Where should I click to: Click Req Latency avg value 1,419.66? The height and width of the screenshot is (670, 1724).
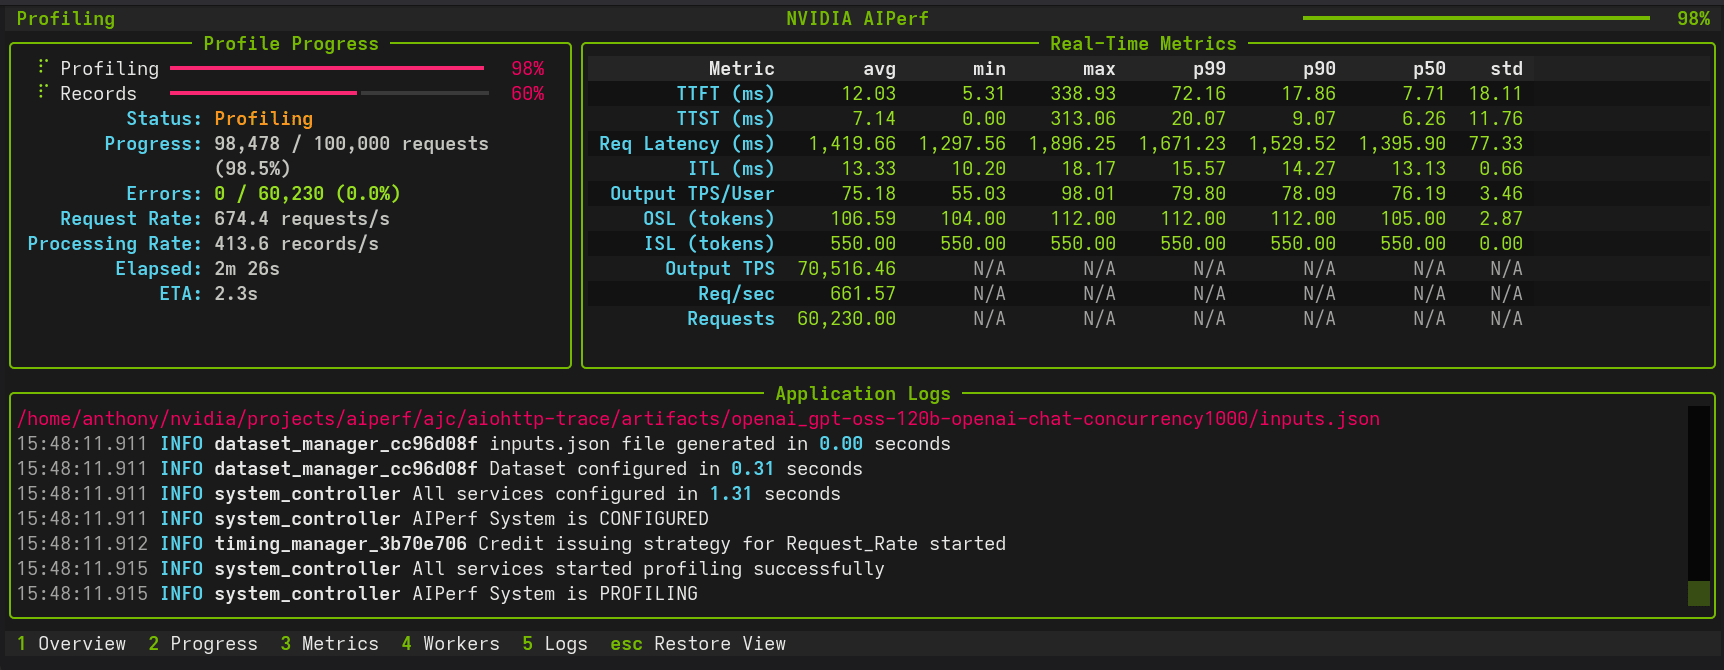(x=852, y=144)
